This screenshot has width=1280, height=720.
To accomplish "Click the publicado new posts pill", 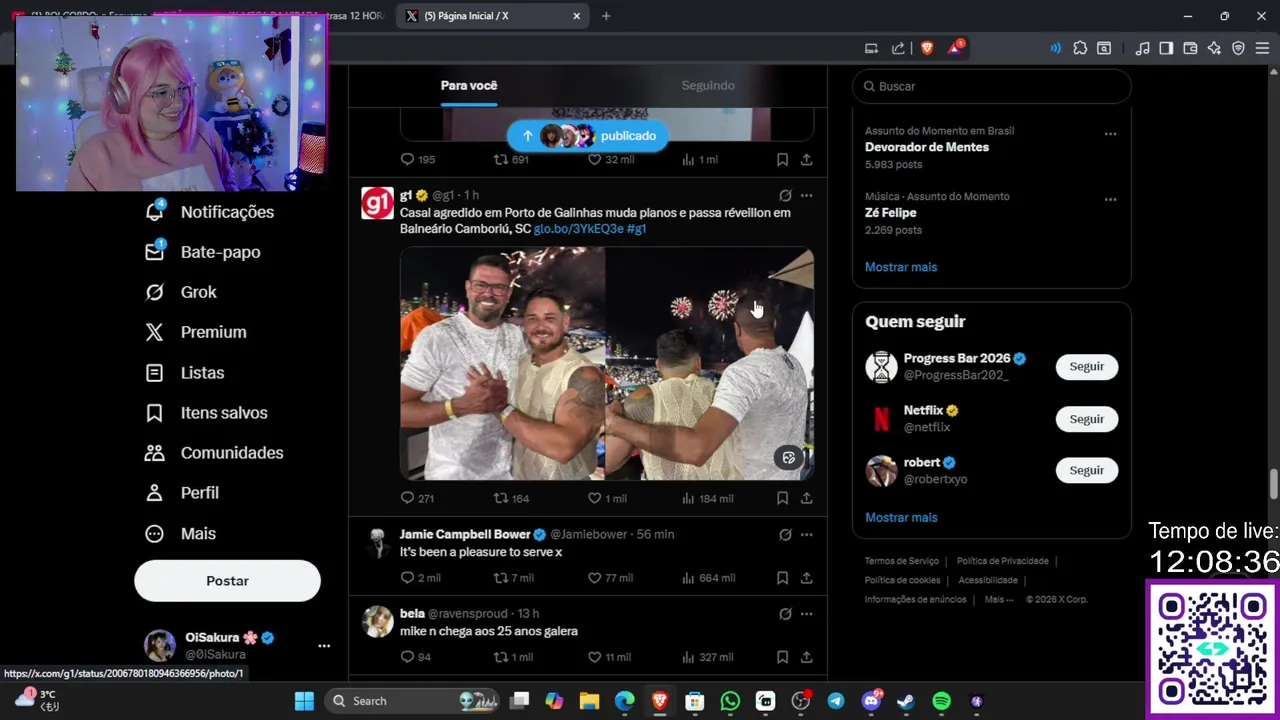I will pos(588,136).
